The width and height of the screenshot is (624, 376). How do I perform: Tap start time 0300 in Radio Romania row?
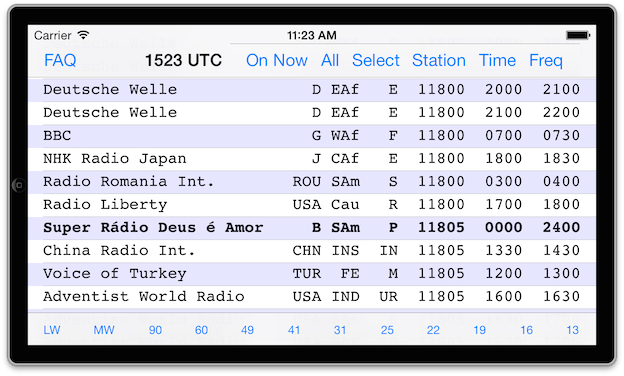tap(503, 182)
